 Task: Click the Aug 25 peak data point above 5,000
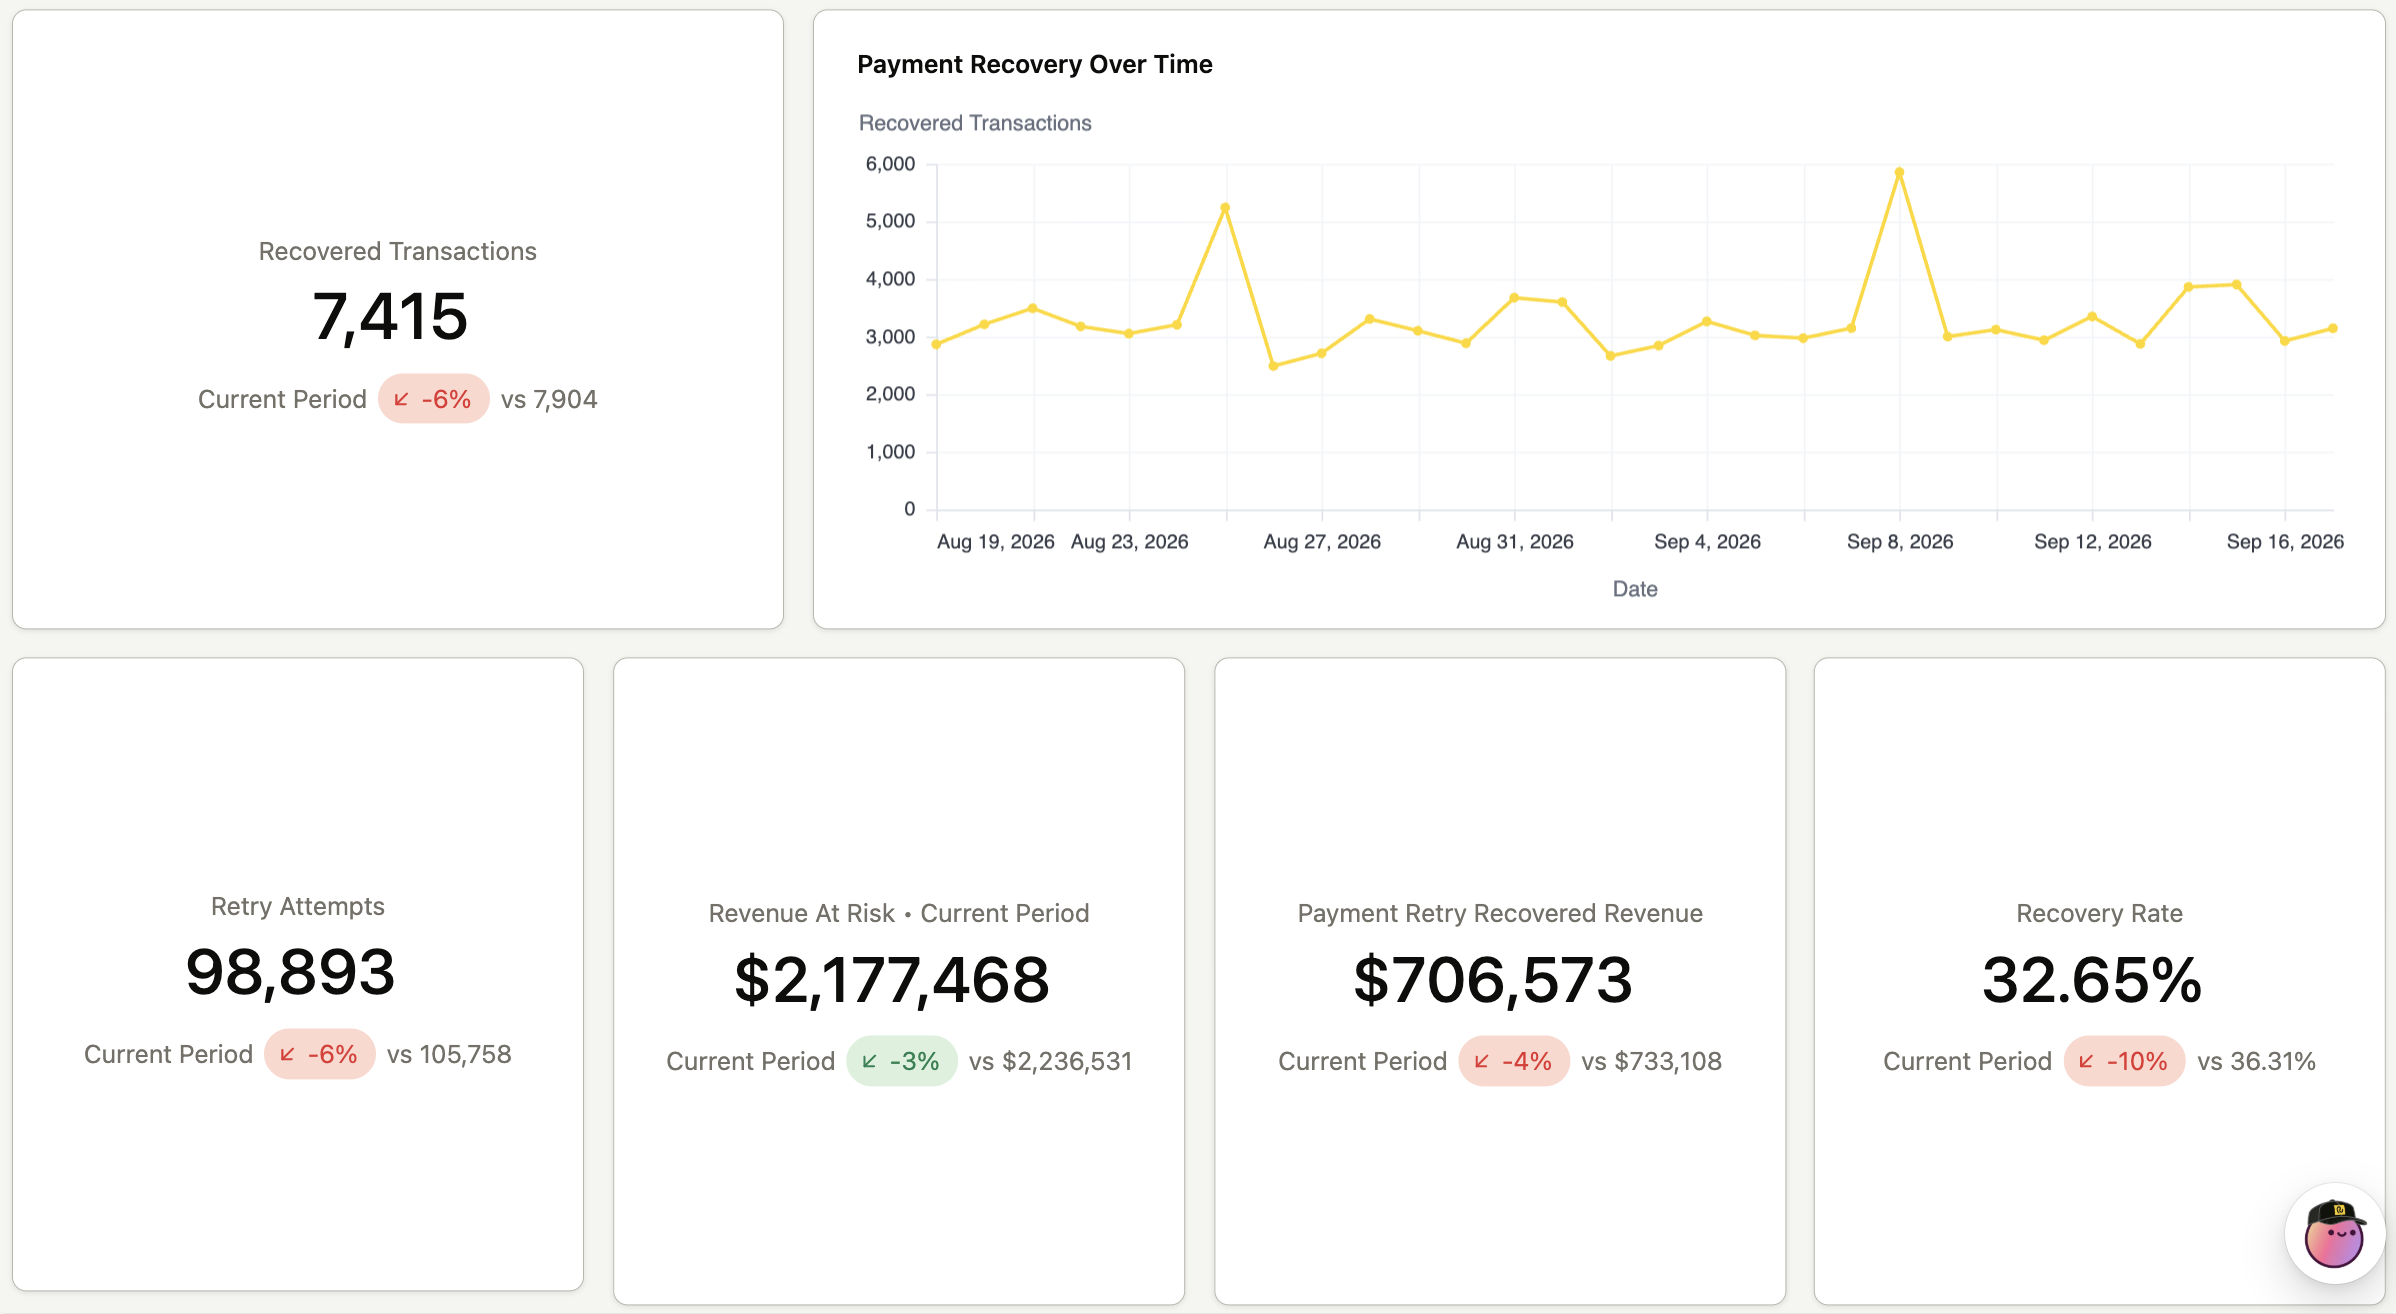(1225, 208)
